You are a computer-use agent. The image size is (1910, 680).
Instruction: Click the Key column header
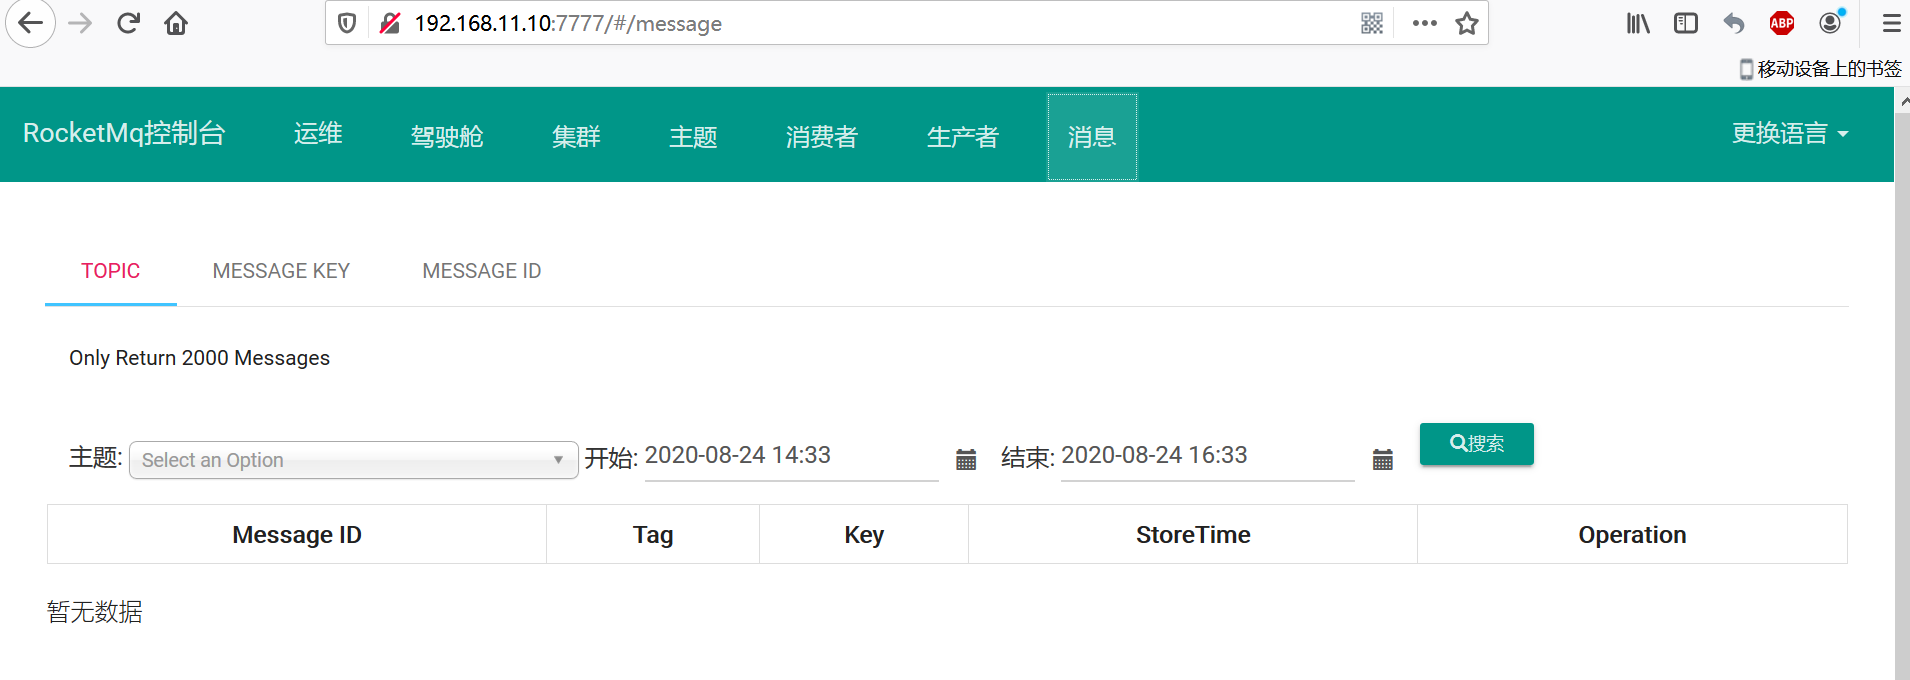[864, 535]
